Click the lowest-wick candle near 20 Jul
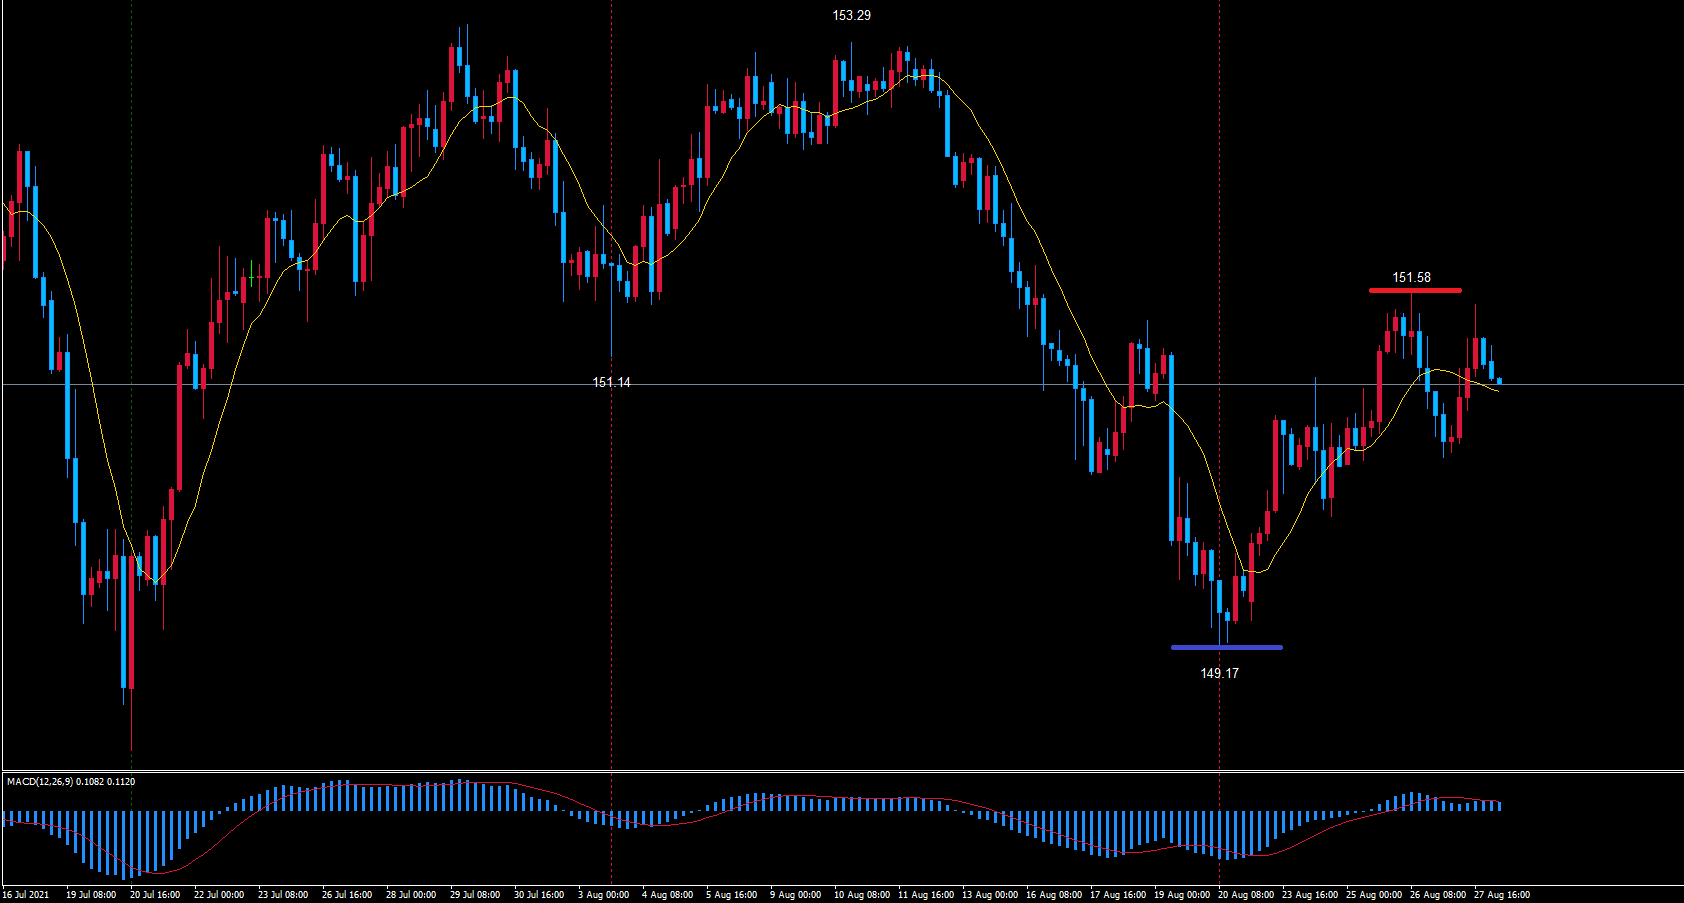The width and height of the screenshot is (1684, 903). (x=131, y=620)
